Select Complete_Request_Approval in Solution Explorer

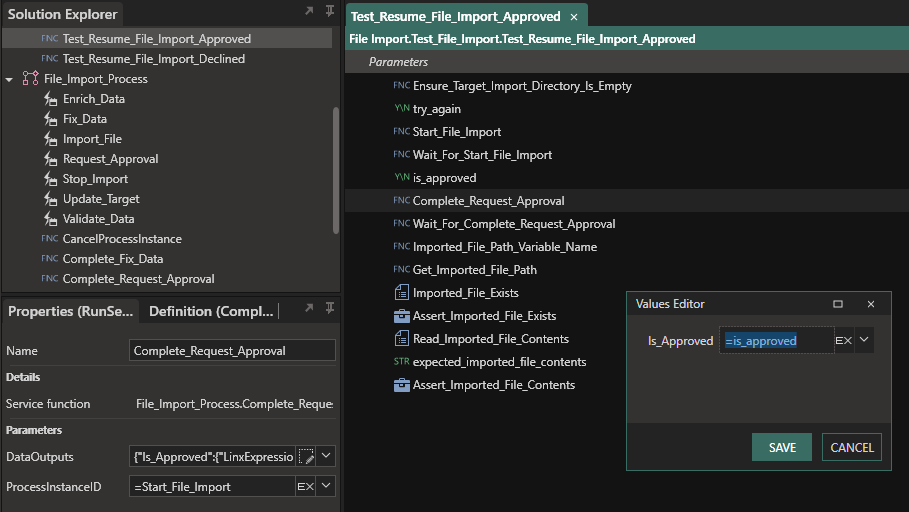click(x=138, y=279)
